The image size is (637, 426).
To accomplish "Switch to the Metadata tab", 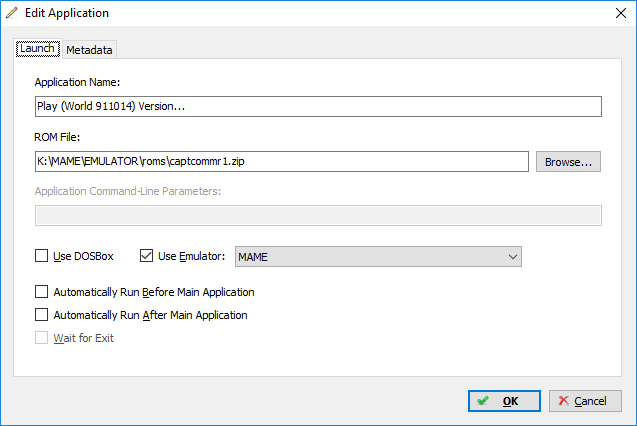I will [89, 50].
